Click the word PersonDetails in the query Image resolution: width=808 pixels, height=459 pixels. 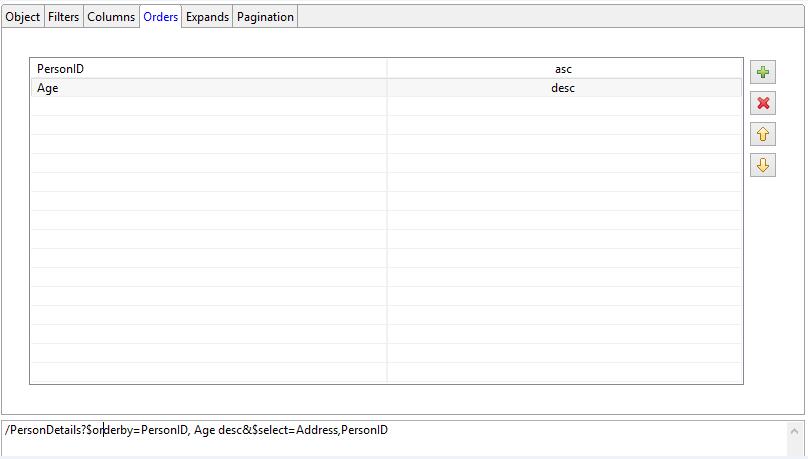click(46, 431)
